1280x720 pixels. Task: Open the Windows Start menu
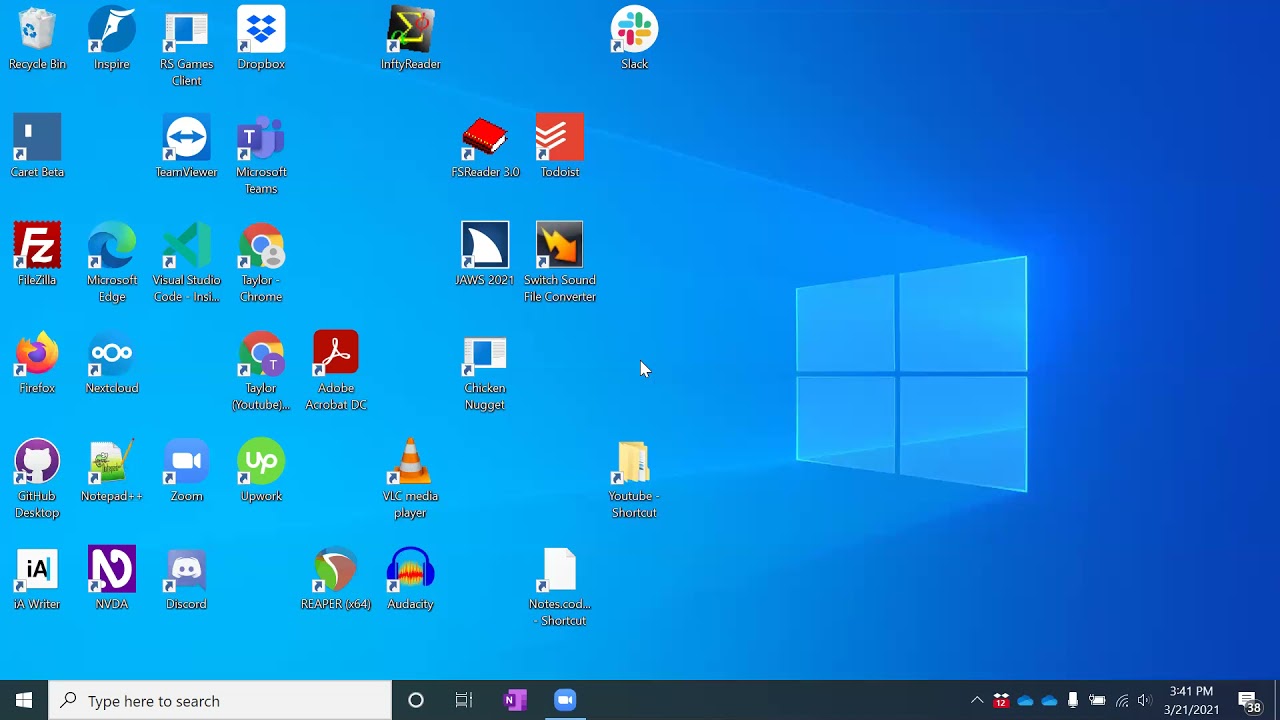[x=24, y=700]
